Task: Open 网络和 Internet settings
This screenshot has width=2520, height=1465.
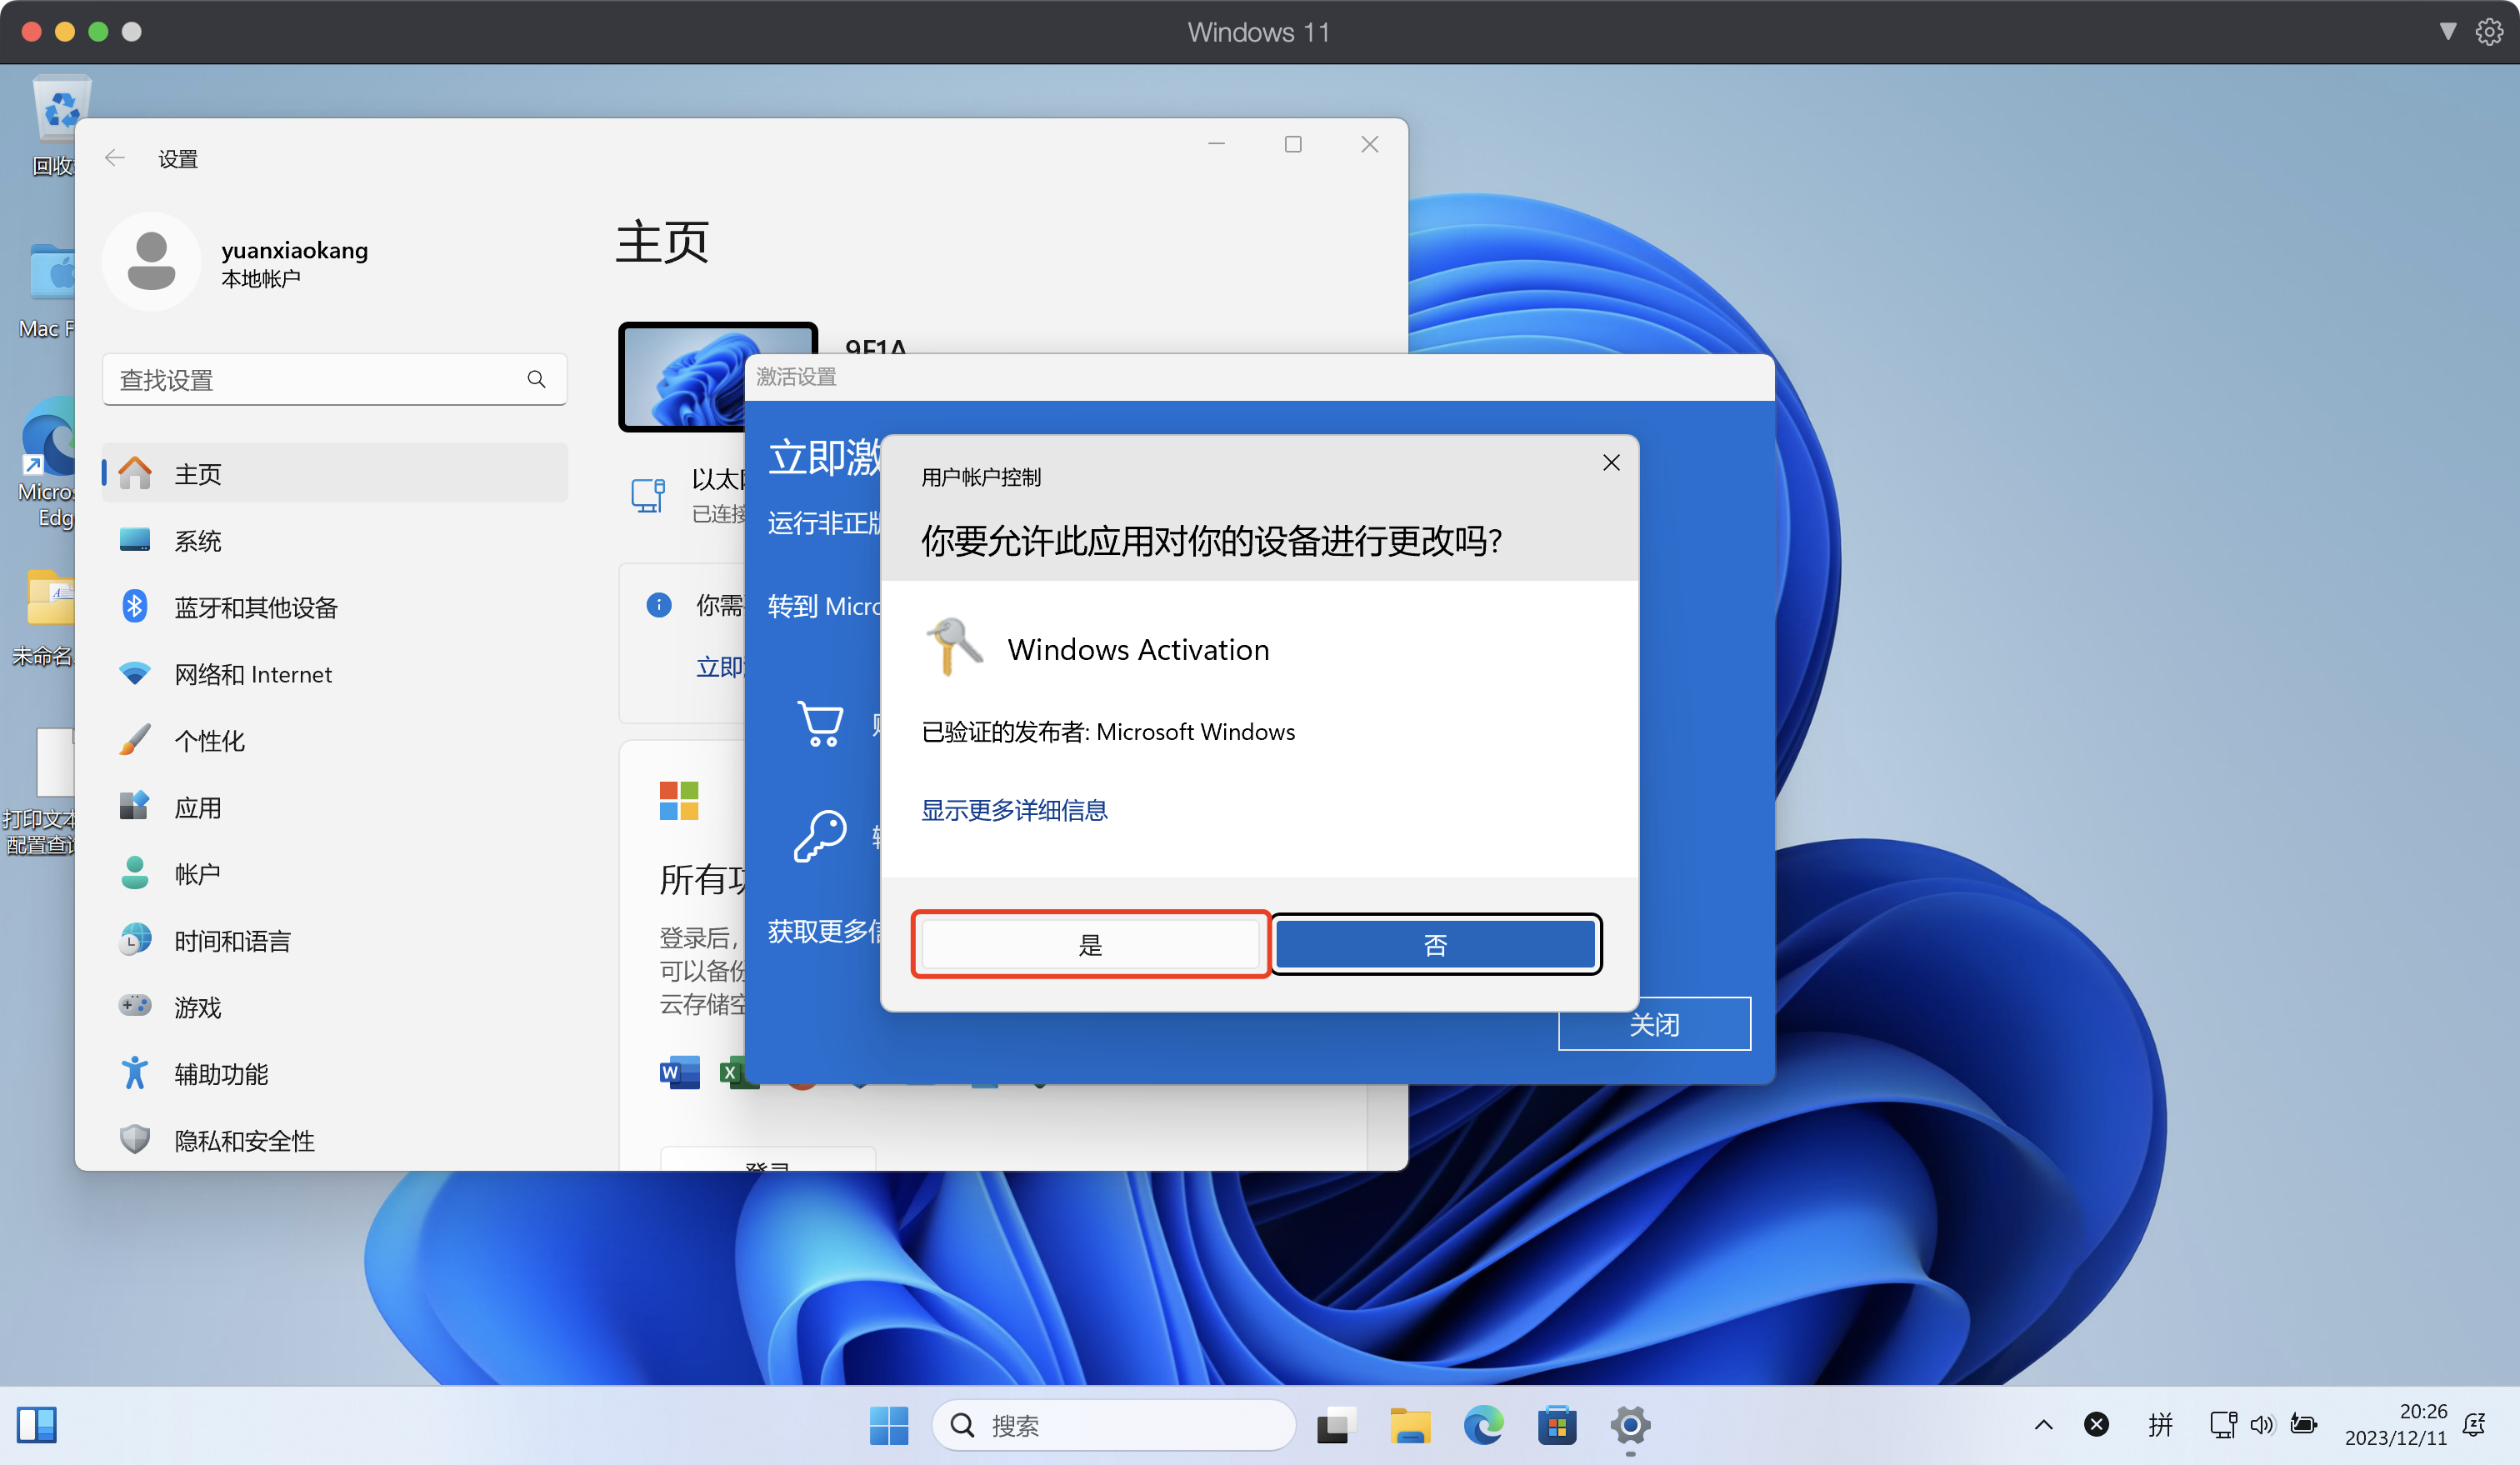Action: [x=335, y=674]
